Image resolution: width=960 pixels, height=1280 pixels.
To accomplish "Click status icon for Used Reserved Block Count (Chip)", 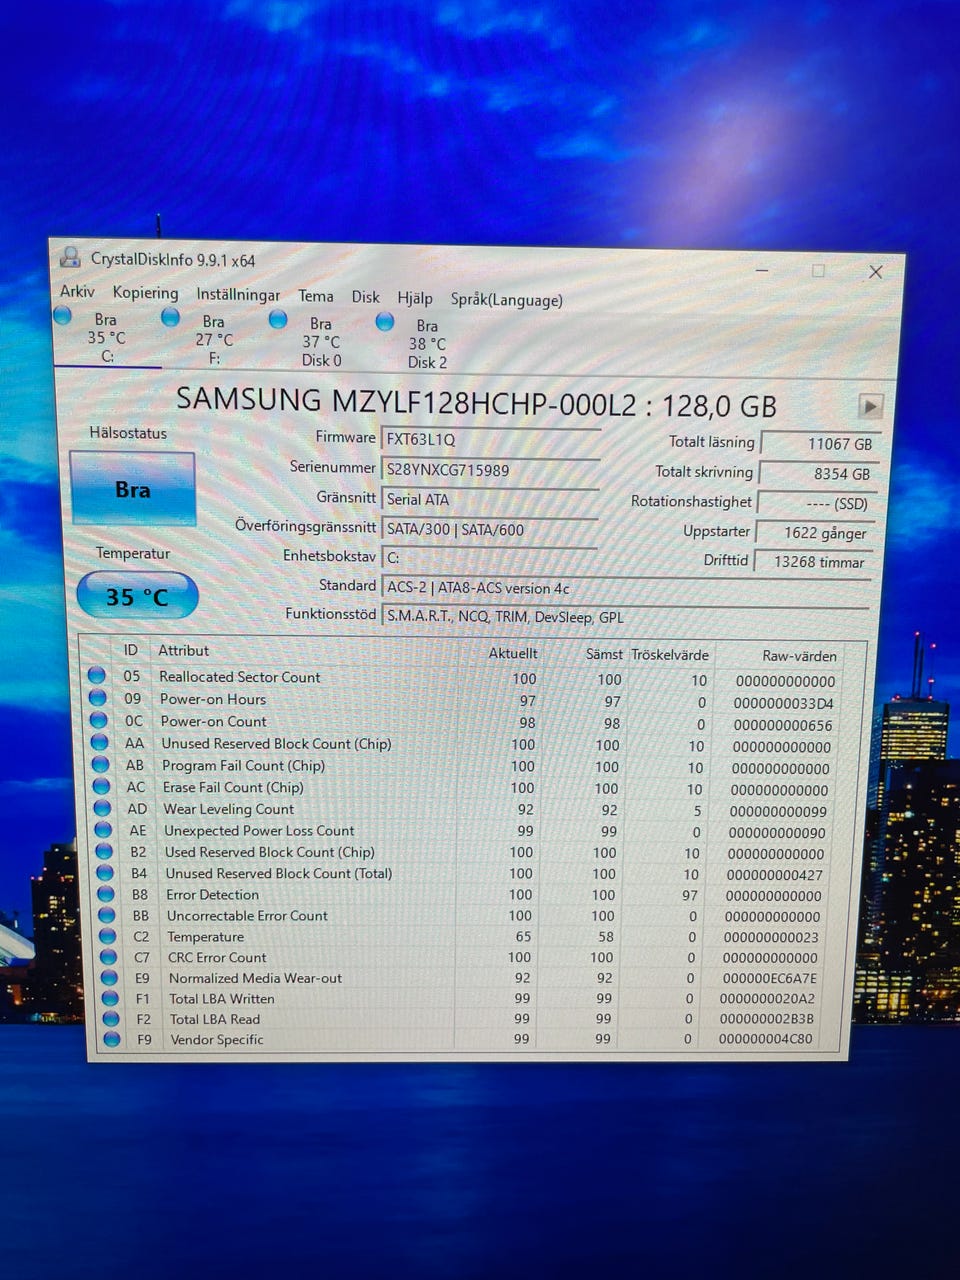I will [x=105, y=852].
